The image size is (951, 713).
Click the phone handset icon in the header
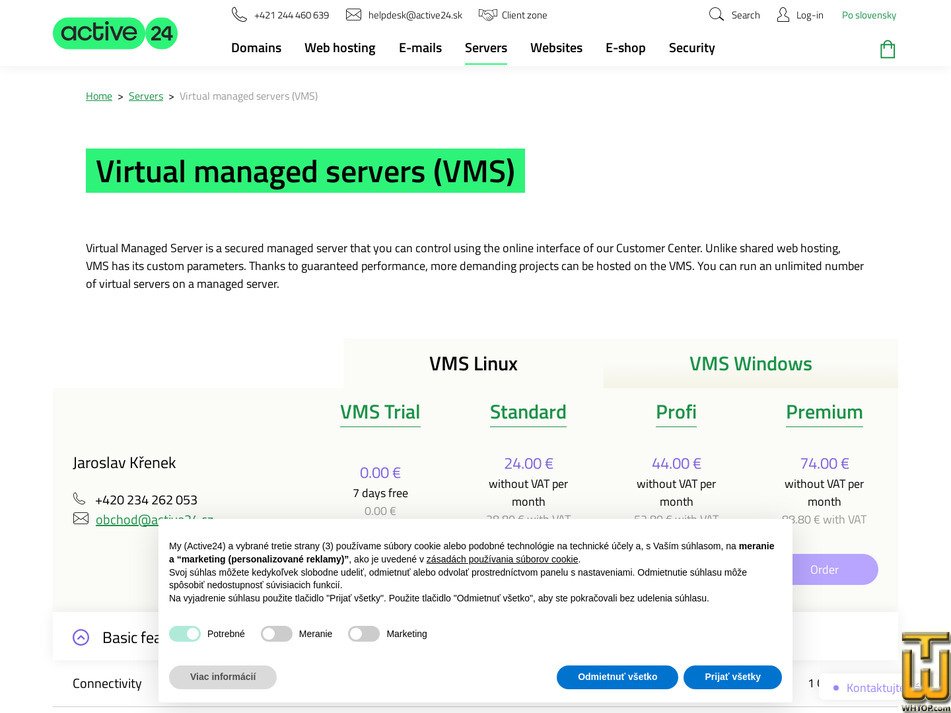click(x=238, y=14)
